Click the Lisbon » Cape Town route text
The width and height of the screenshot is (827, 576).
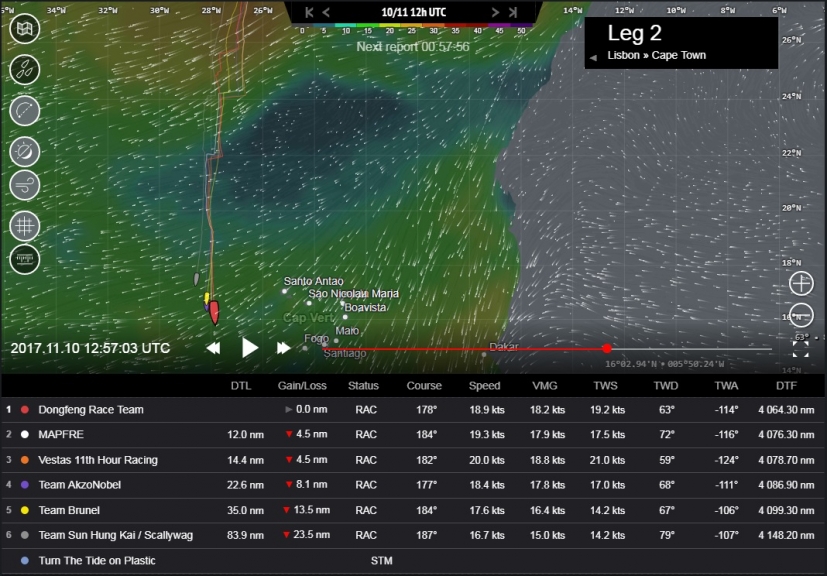[x=656, y=55]
